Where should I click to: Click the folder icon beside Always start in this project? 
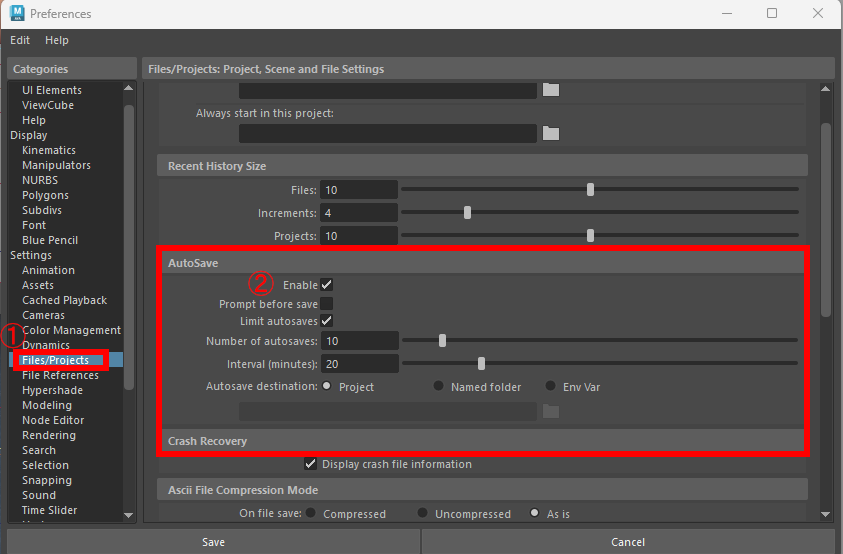pyautogui.click(x=551, y=133)
